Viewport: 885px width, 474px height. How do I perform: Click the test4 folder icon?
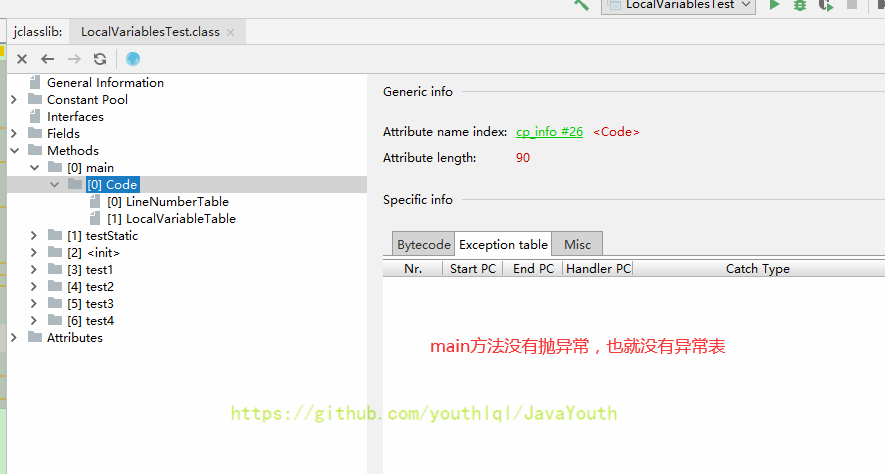click(55, 320)
